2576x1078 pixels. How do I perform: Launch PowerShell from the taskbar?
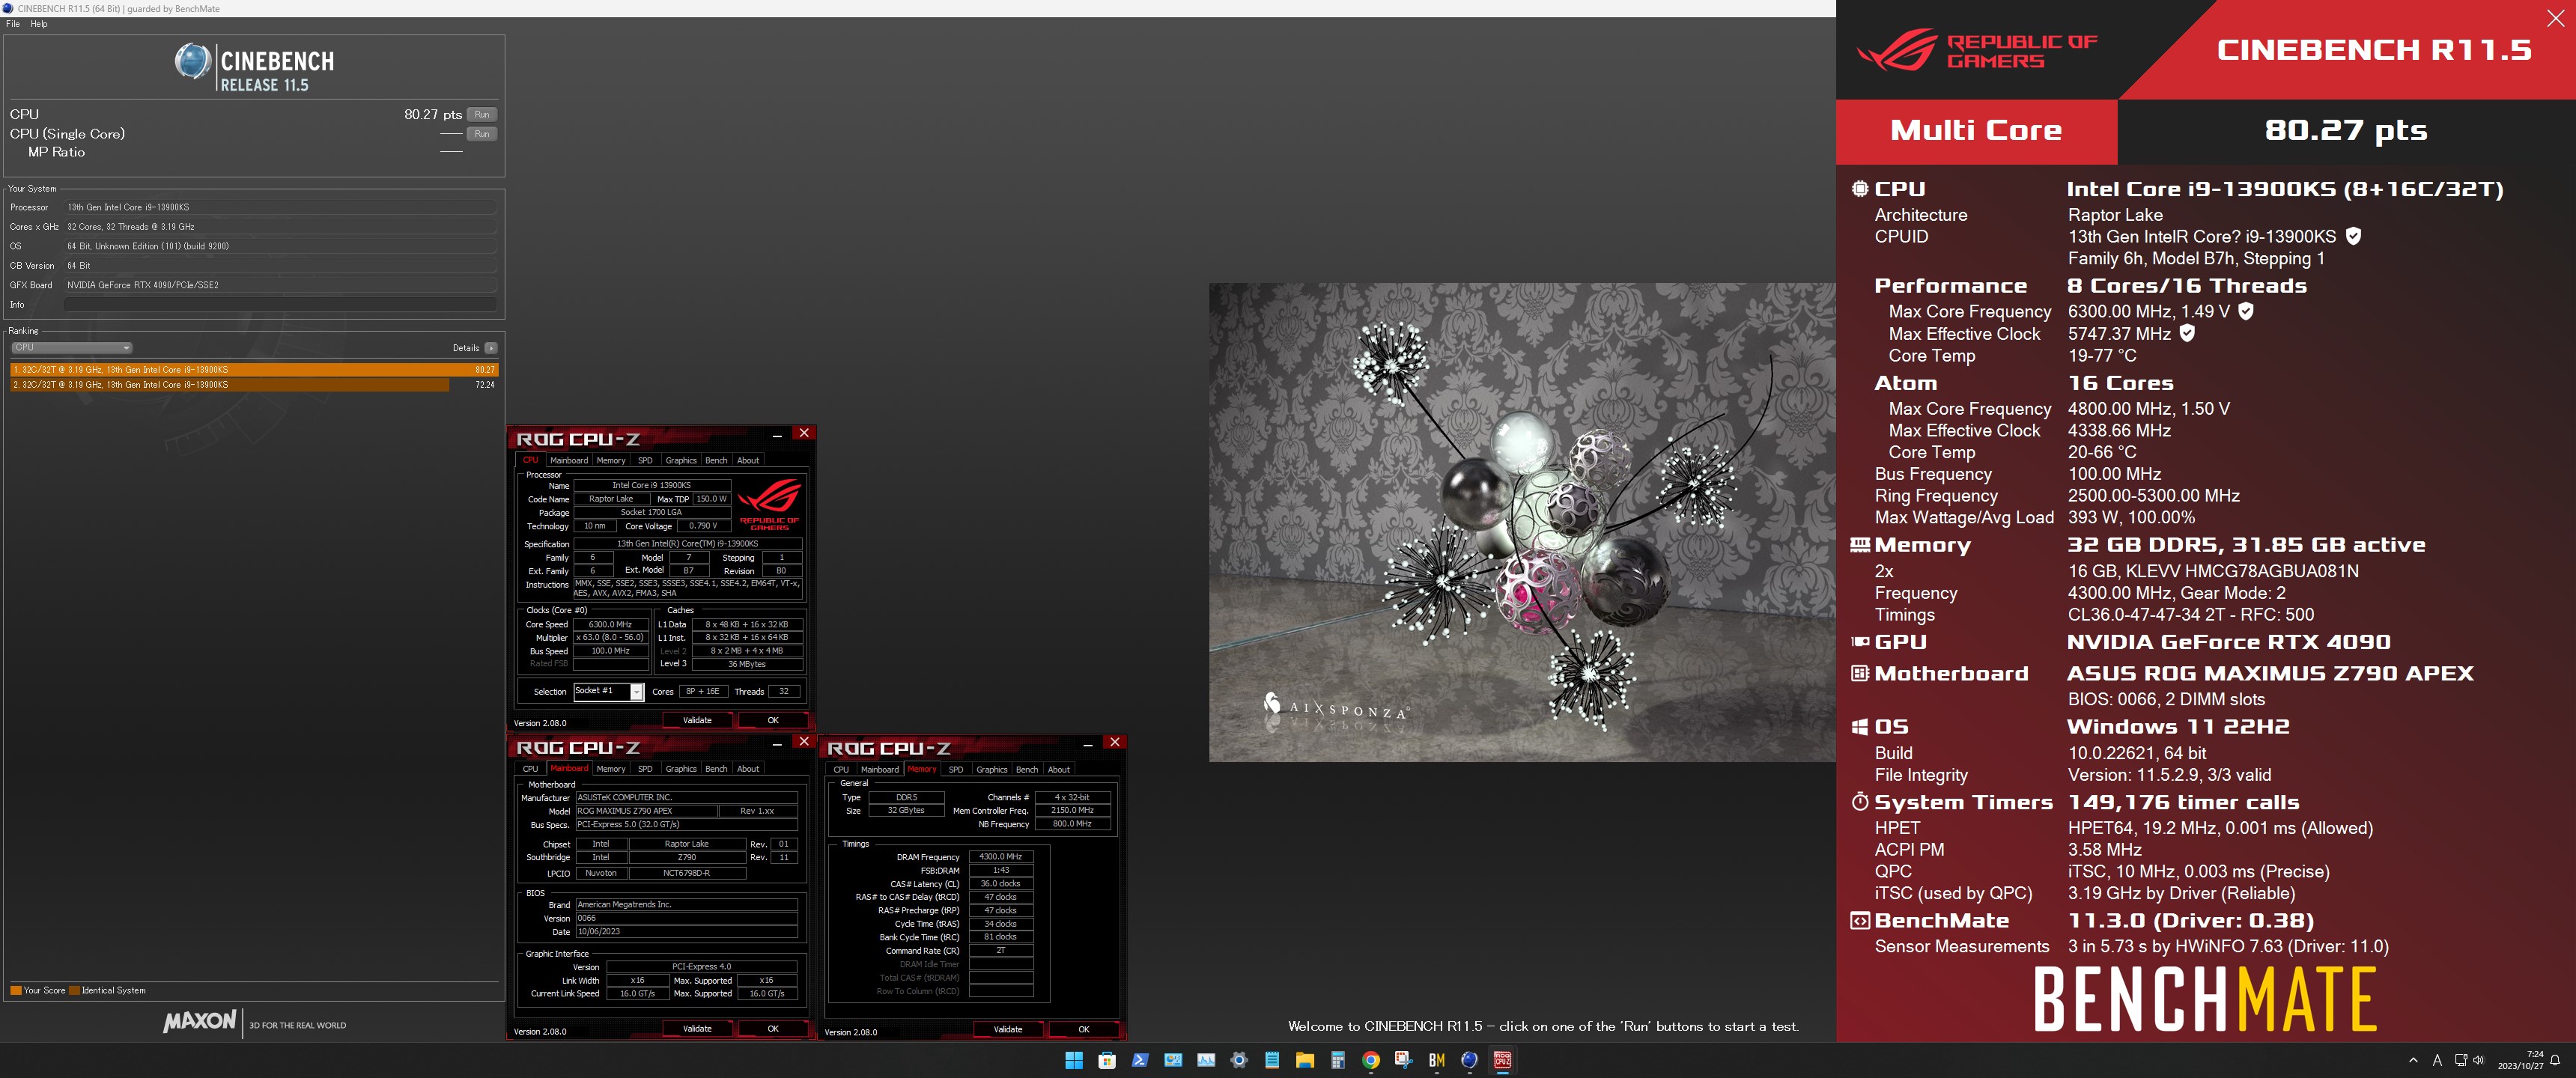[1140, 1060]
